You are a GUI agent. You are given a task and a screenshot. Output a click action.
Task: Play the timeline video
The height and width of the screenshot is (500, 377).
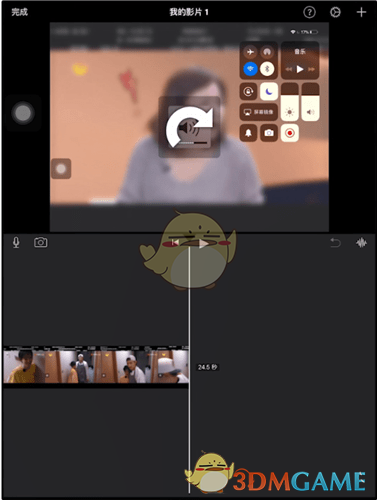203,243
